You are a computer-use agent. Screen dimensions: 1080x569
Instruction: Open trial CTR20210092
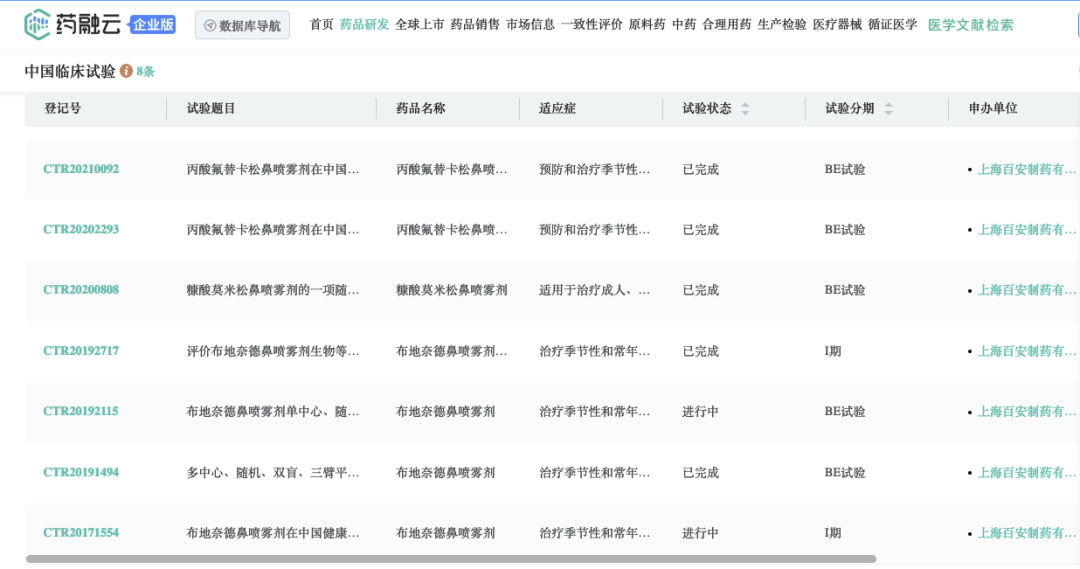coord(81,169)
